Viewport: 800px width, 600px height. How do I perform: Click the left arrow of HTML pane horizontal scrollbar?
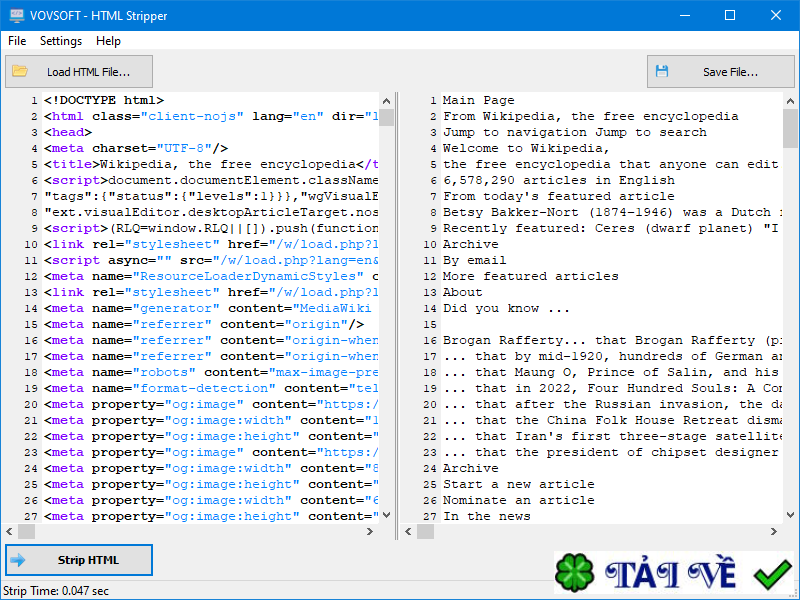(x=9, y=531)
